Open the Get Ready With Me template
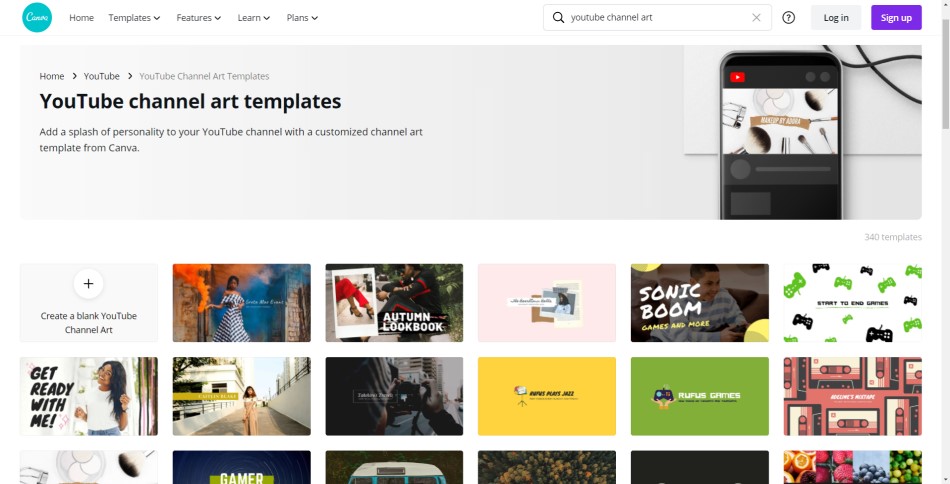This screenshot has height=484, width=950. pyautogui.click(x=89, y=396)
